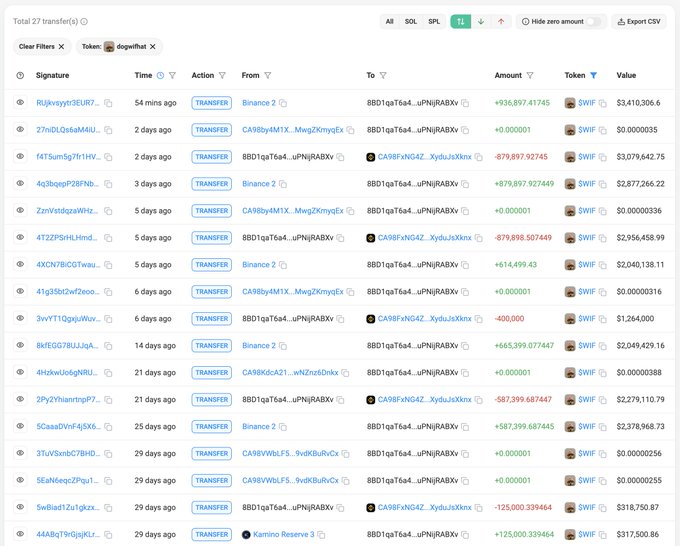Toggle eye icon for 27niDLQs6aM4iU row
This screenshot has width=680, height=546.
(20, 130)
